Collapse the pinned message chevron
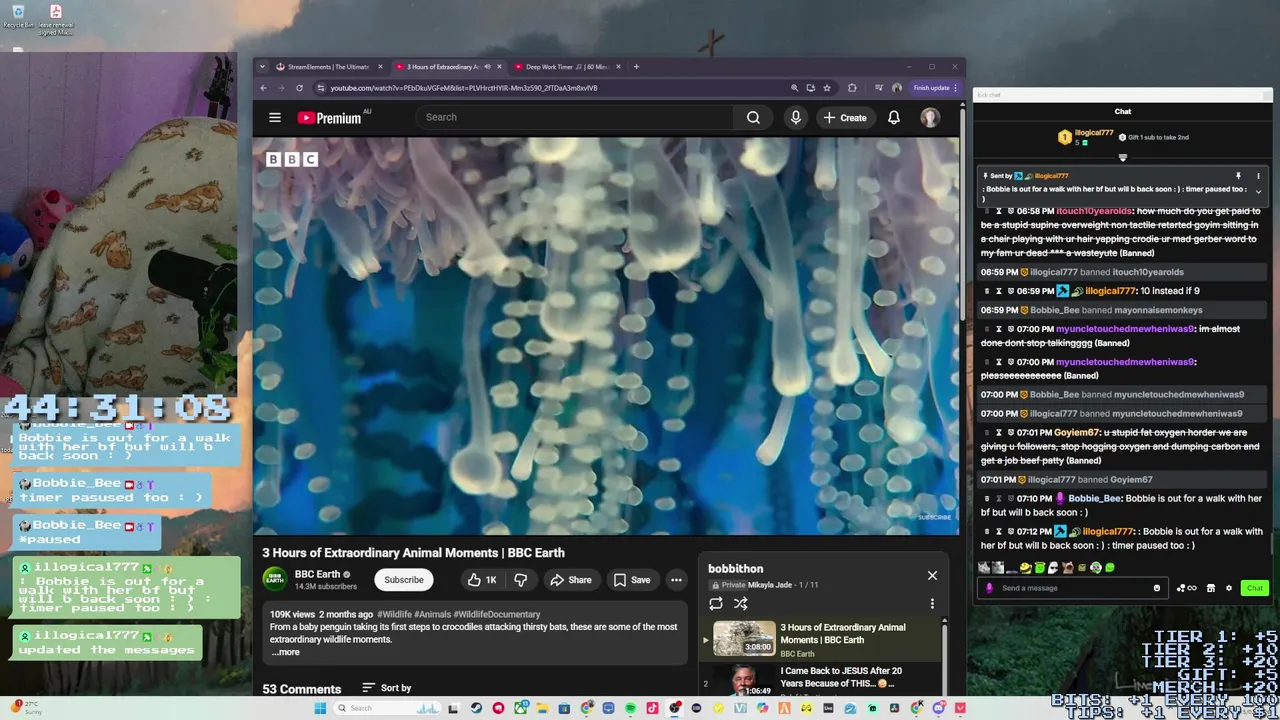1280x720 pixels. pos(1258,190)
